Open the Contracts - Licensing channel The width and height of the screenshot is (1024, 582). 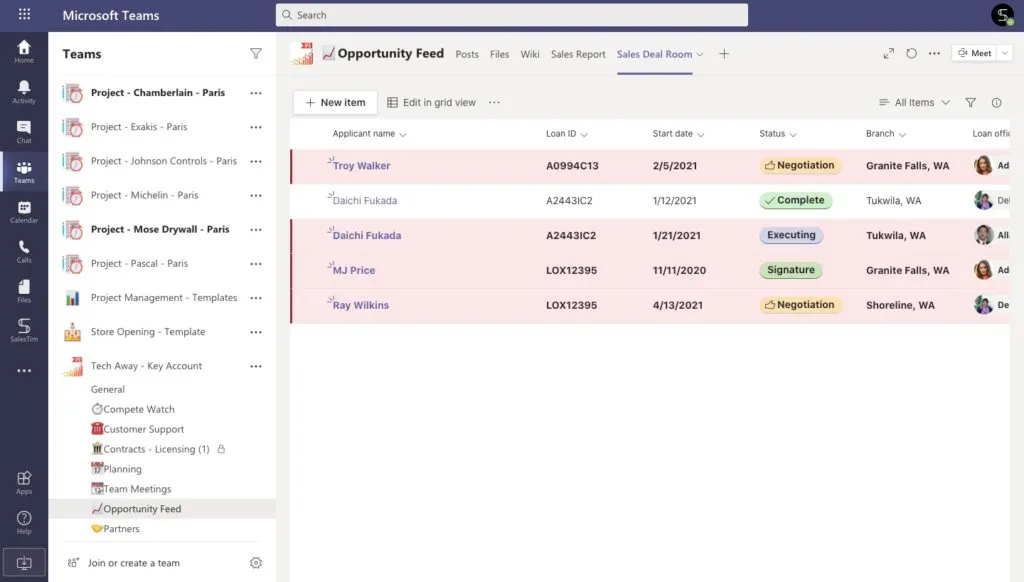[x=150, y=449]
